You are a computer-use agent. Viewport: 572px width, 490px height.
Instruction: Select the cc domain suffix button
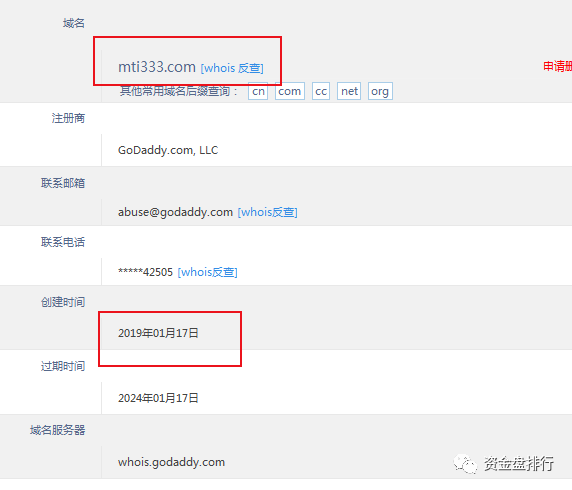click(321, 91)
